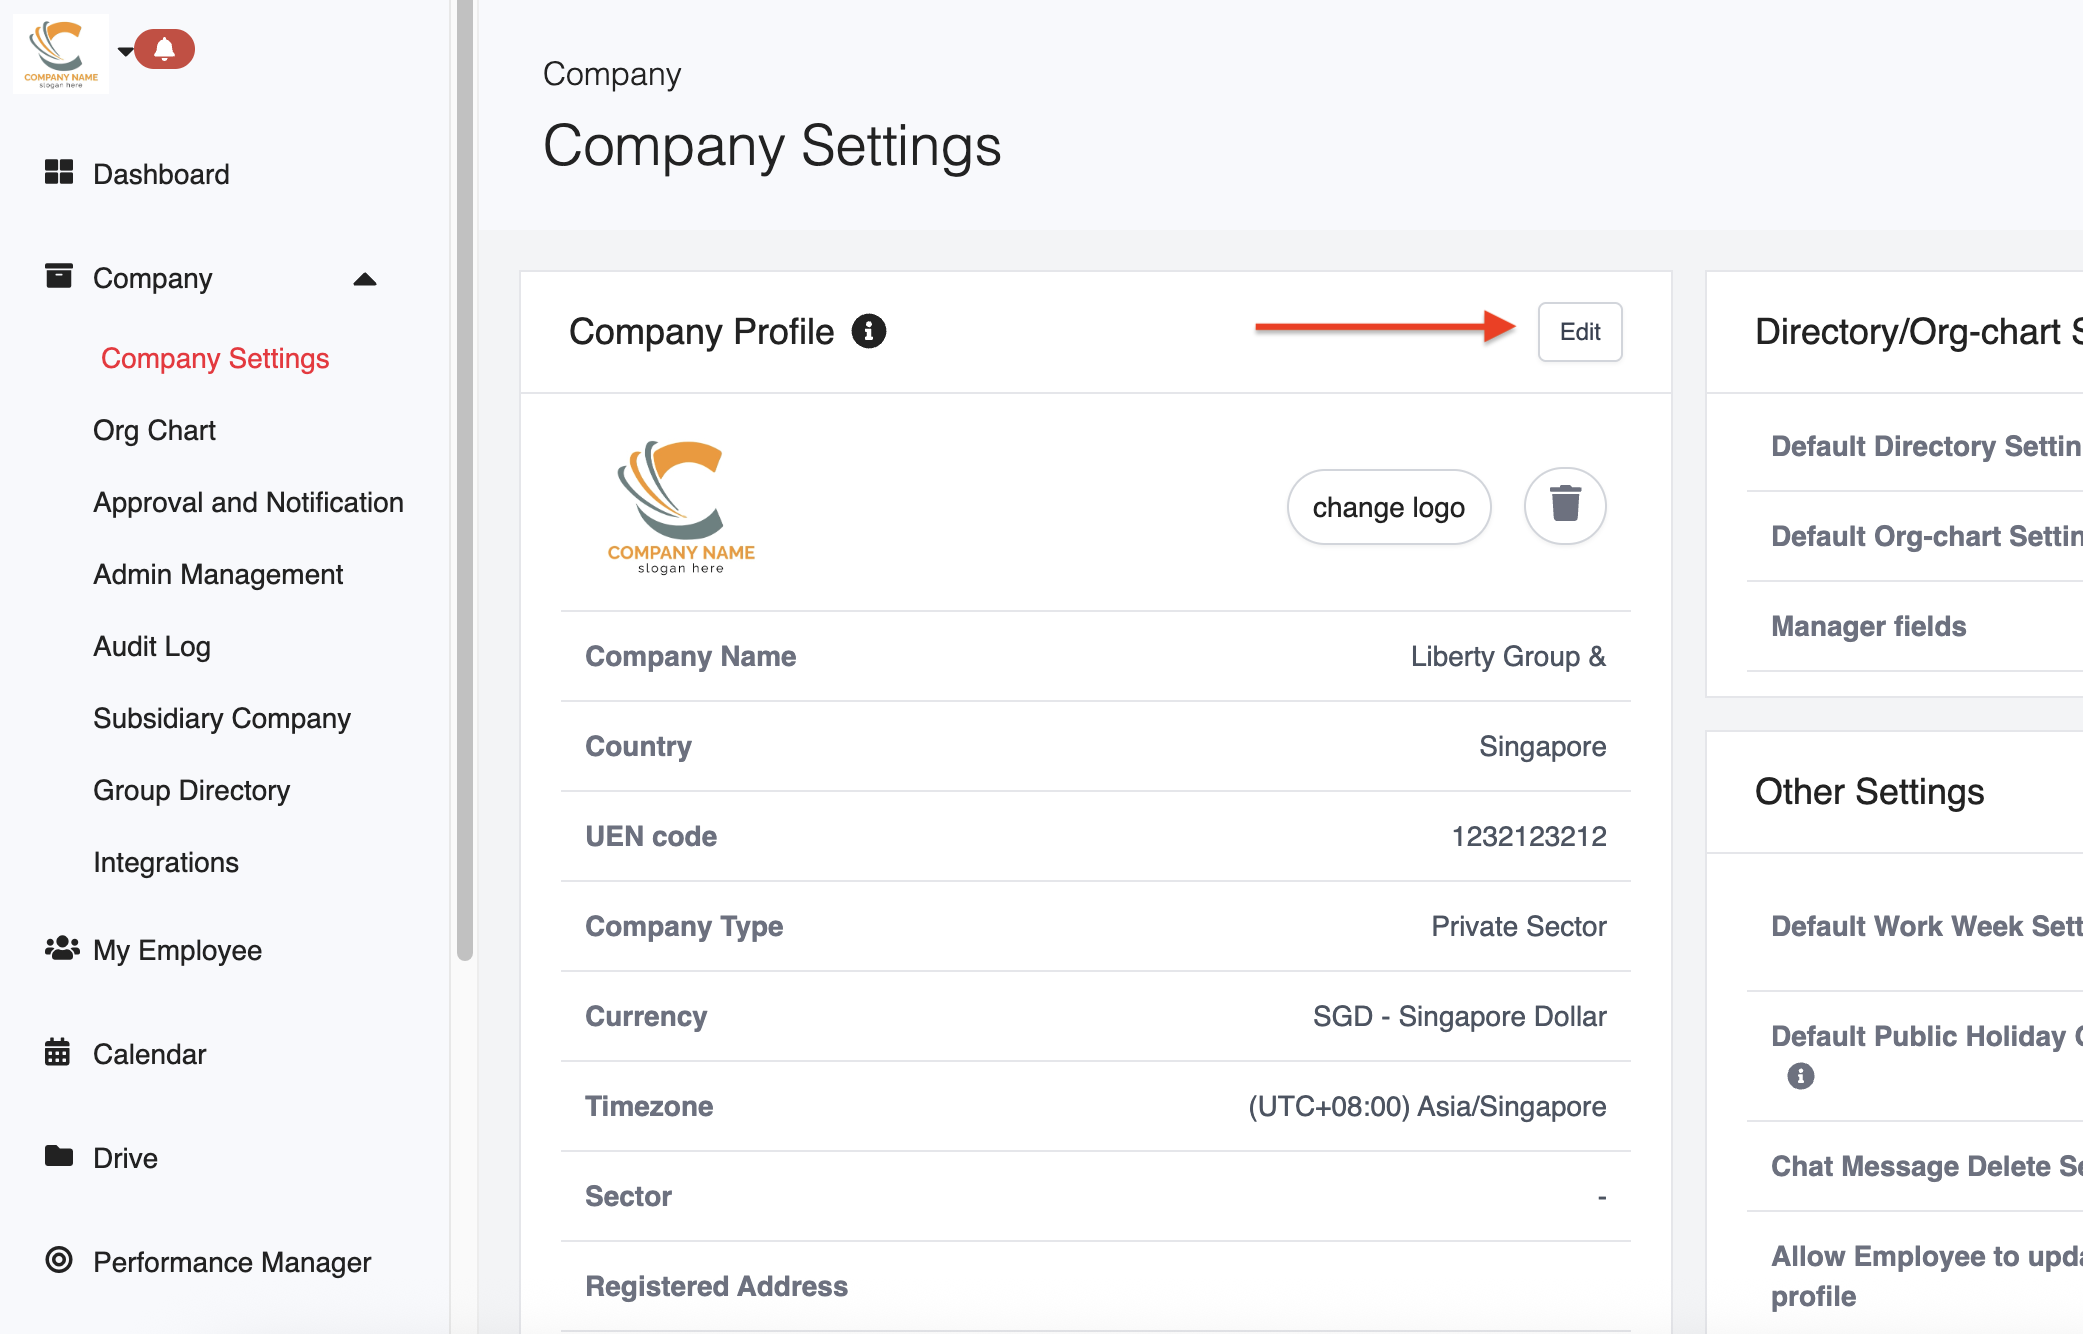Go to Approval and Notification
2083x1334 pixels.
click(x=248, y=502)
